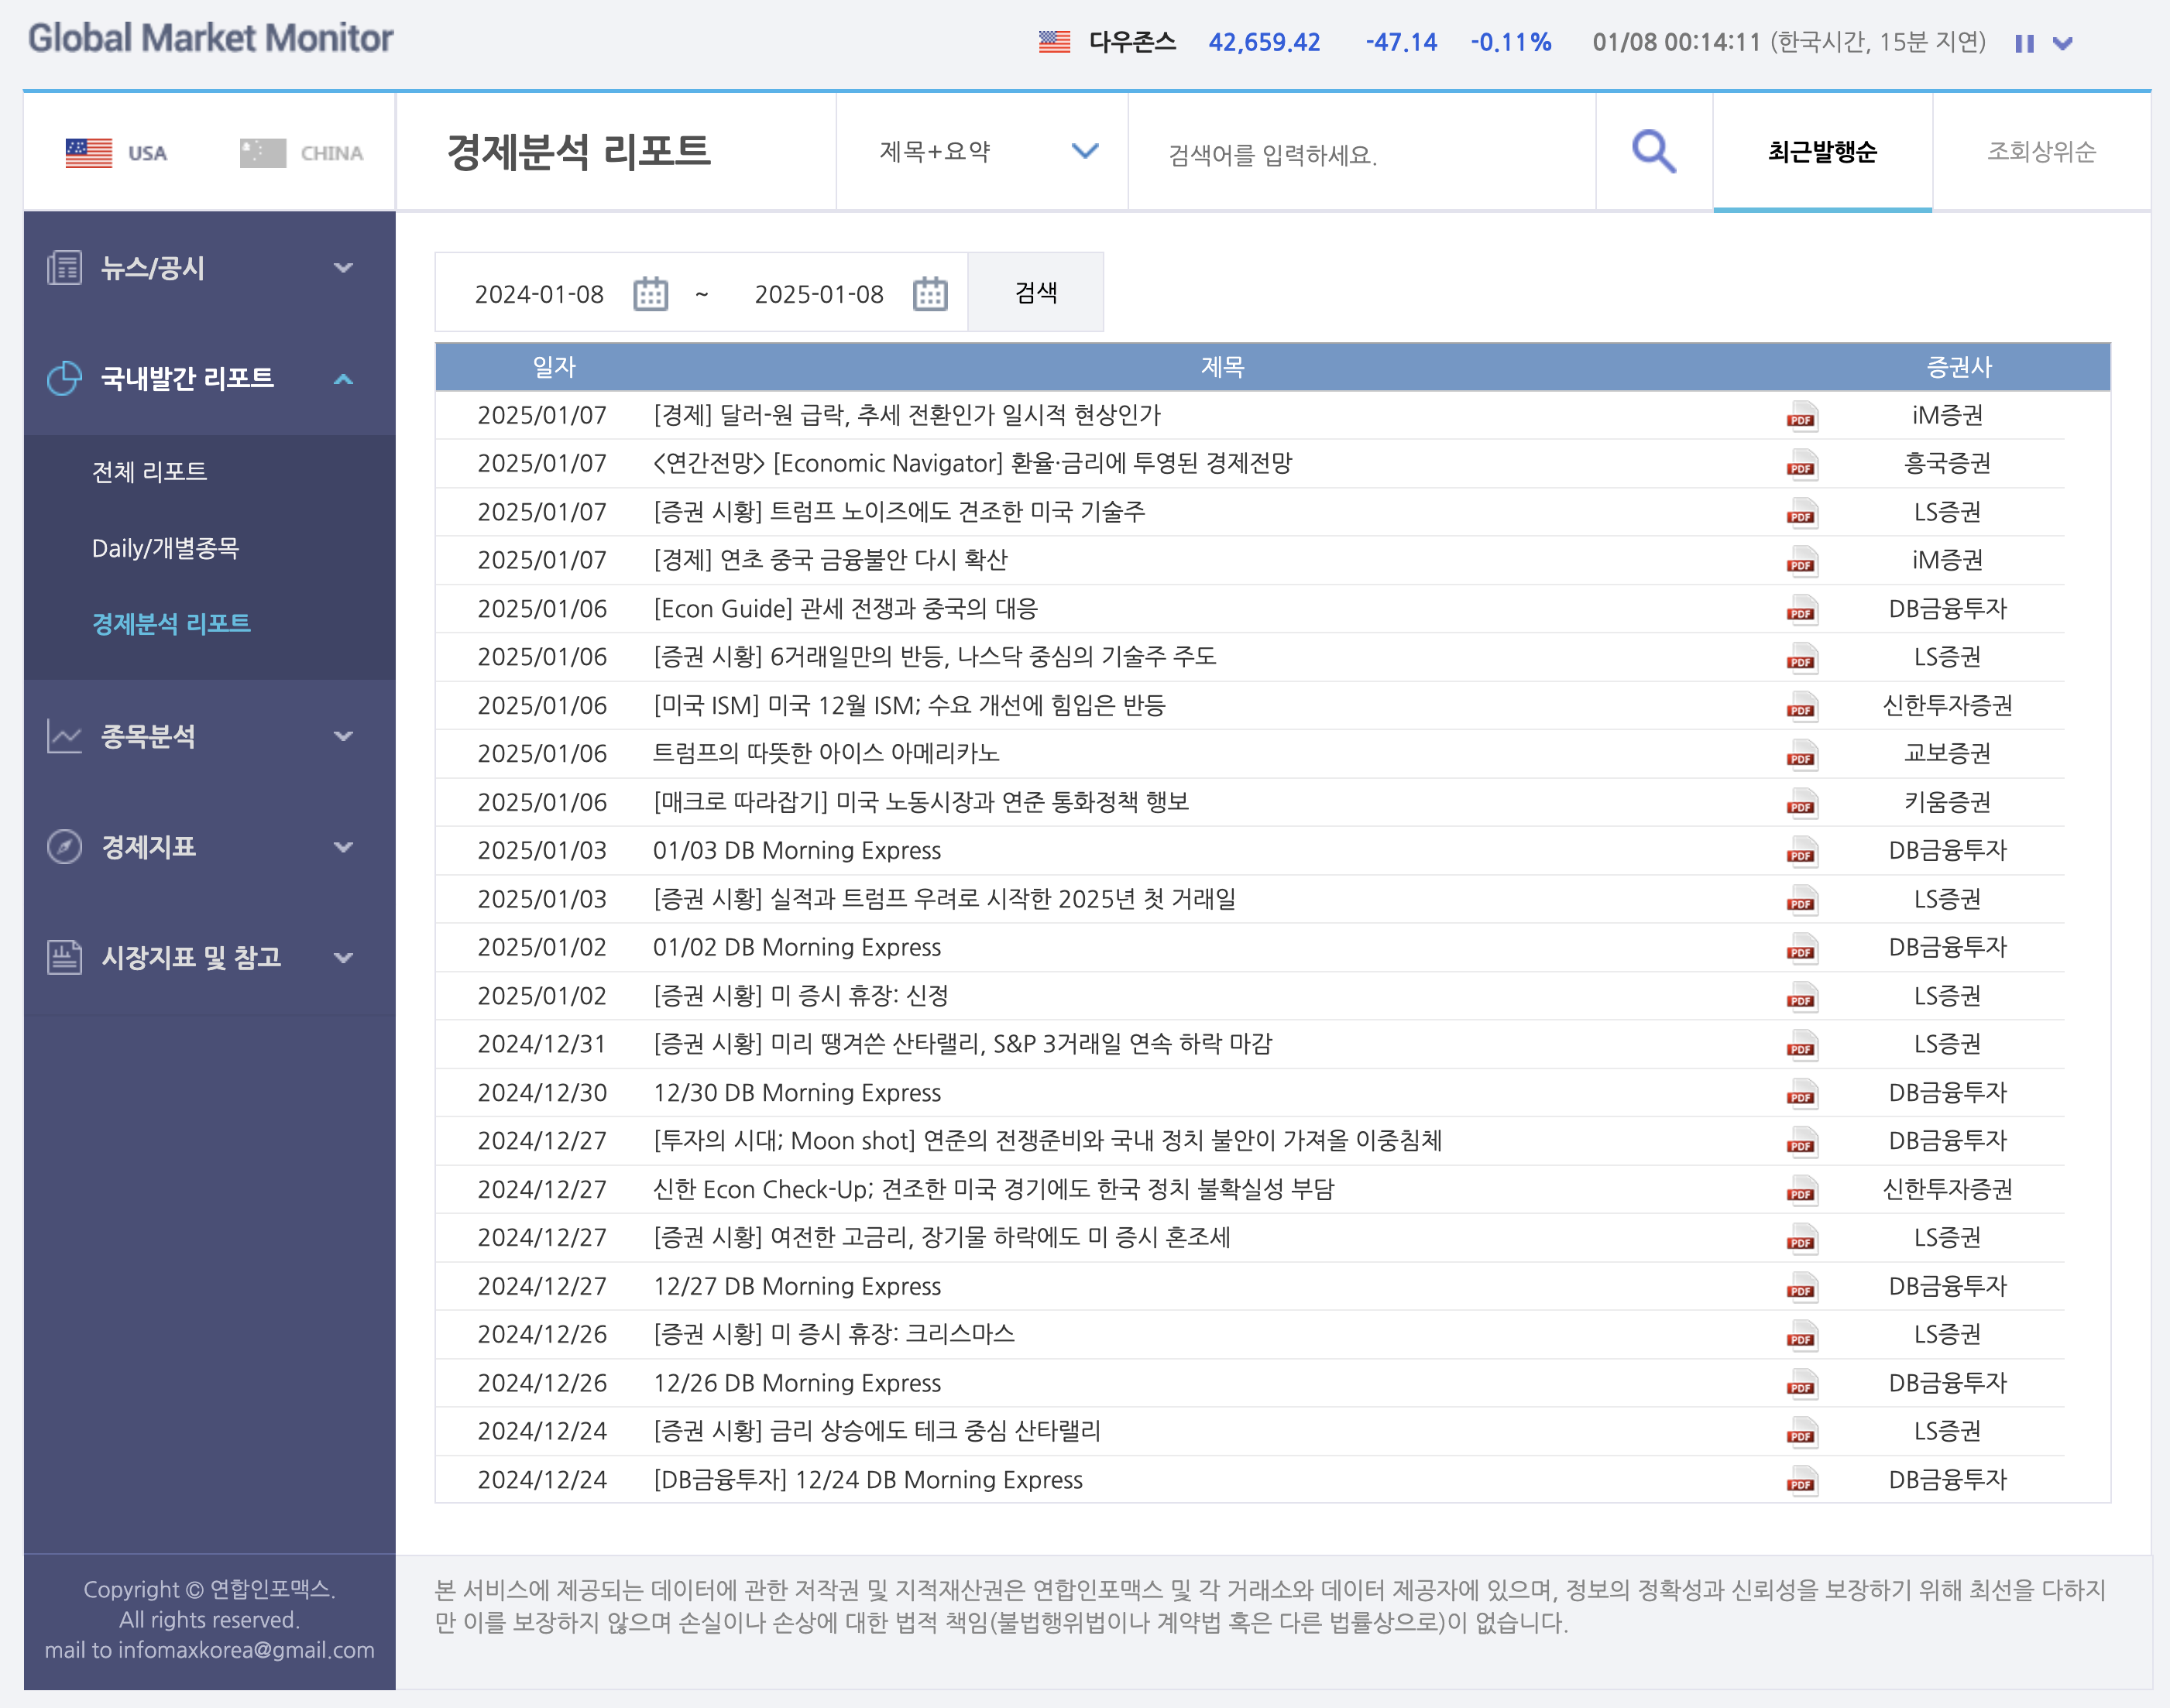Open the PDF for 미 증시 휴장: 크리스마스
This screenshot has height=1708, width=2170.
[1802, 1335]
